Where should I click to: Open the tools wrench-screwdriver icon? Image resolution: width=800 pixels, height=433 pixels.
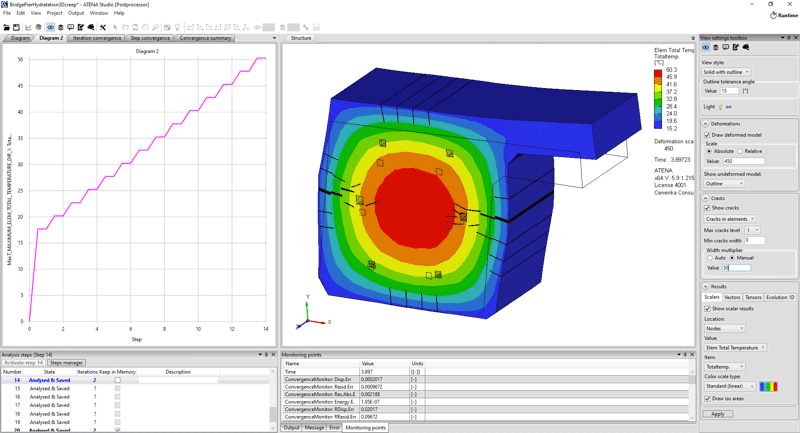click(x=103, y=28)
